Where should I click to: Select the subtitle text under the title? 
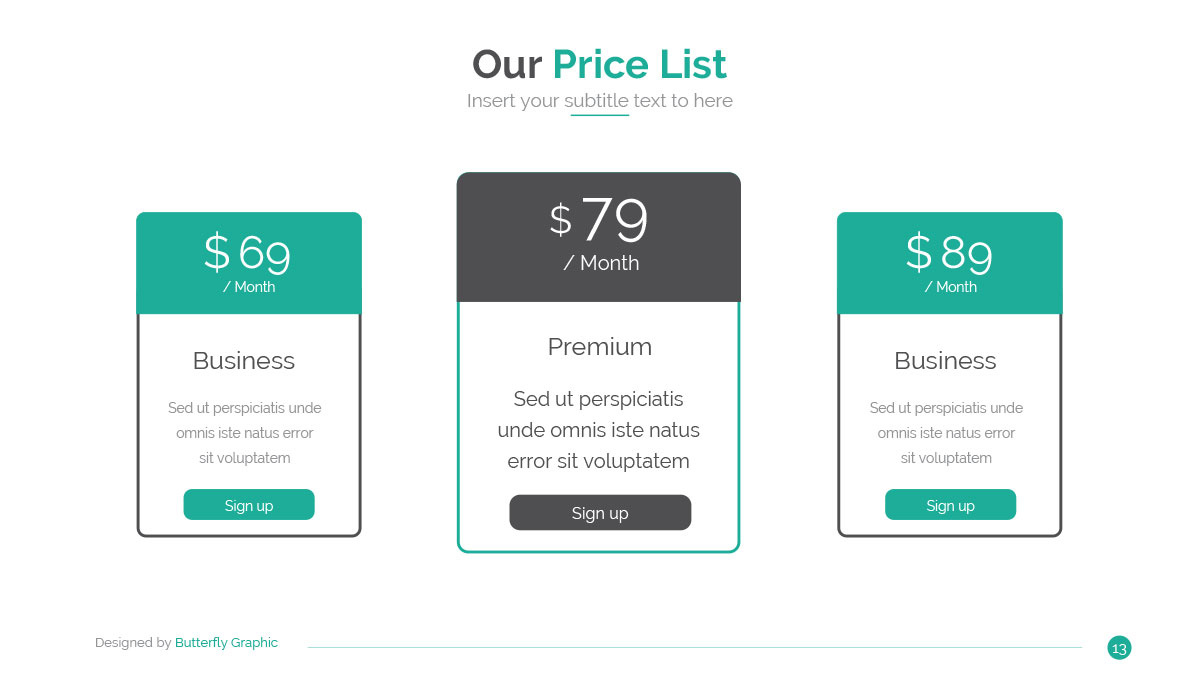(x=600, y=101)
